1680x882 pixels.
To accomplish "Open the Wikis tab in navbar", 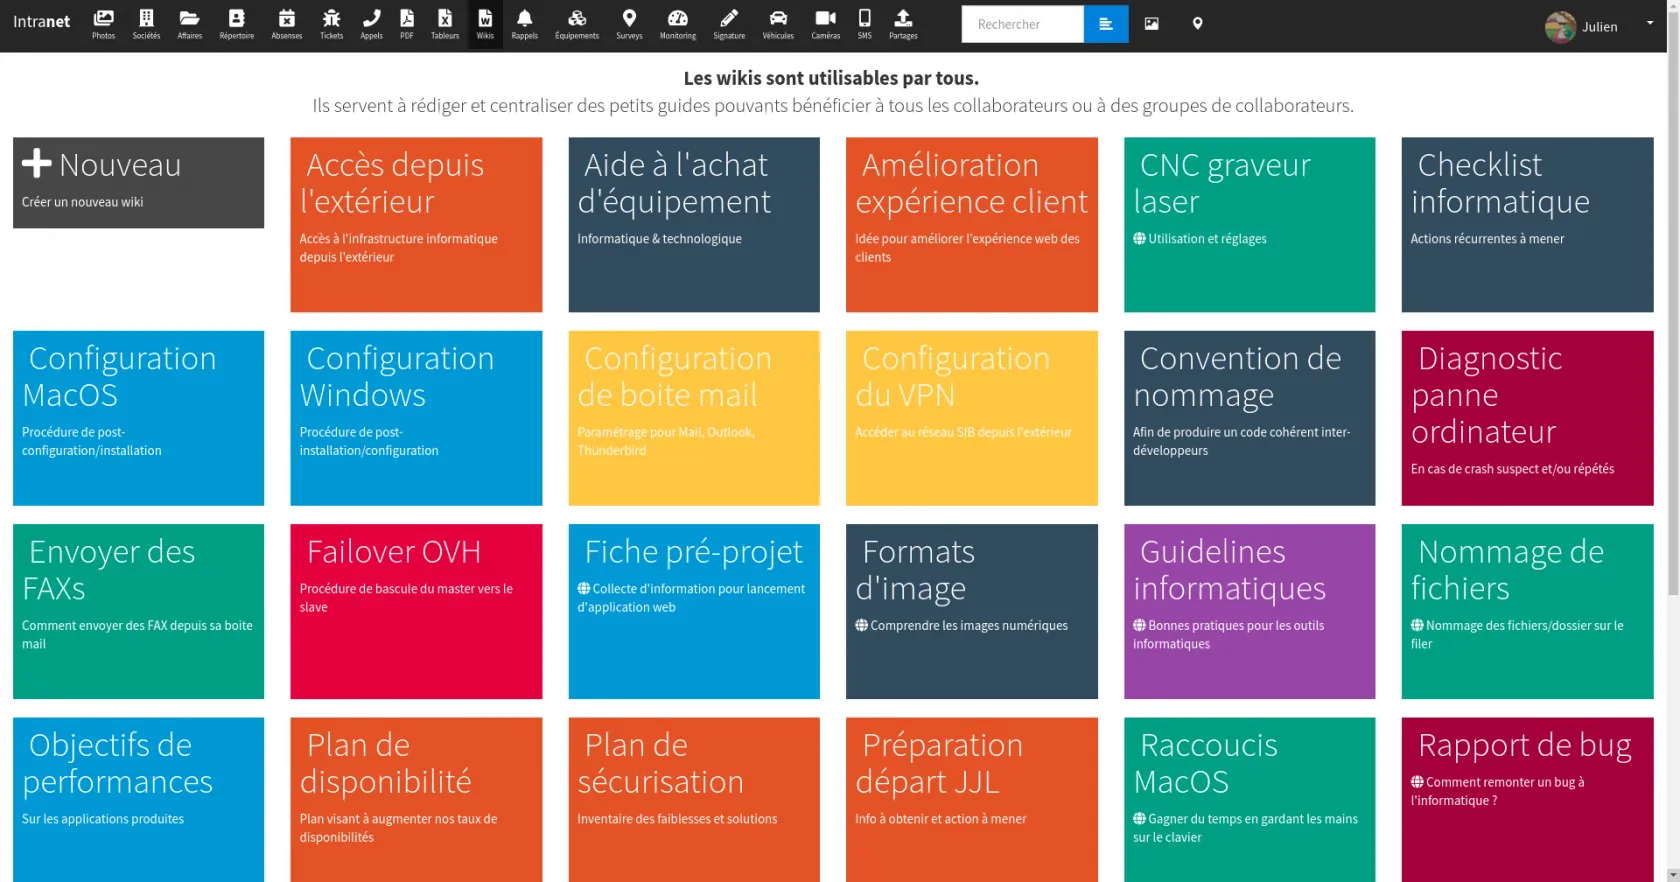I will click(x=485, y=24).
